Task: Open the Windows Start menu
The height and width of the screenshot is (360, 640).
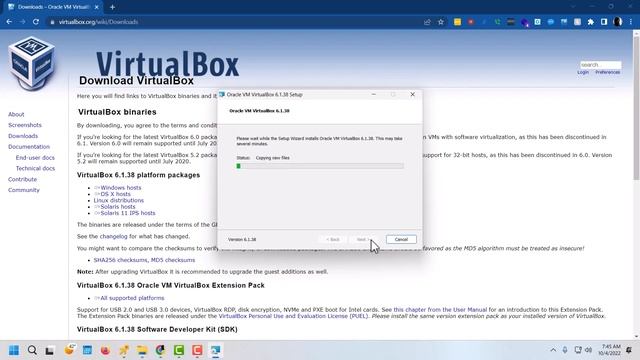Action: click(x=14, y=350)
